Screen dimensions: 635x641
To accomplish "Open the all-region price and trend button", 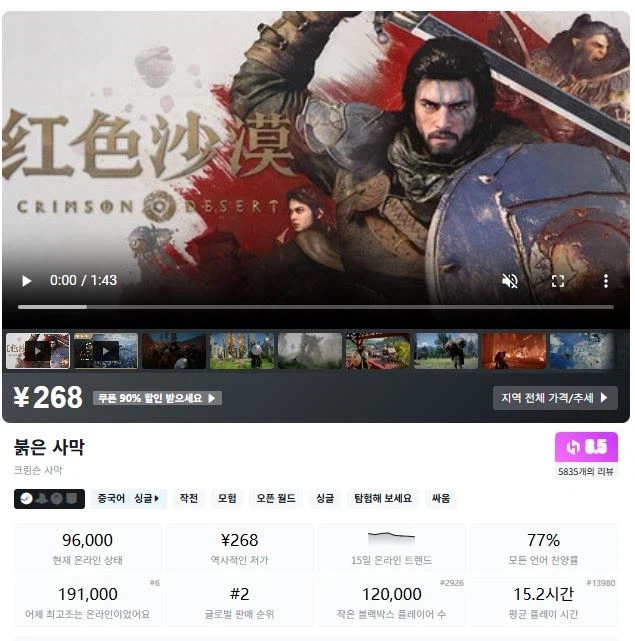I will pos(555,398).
